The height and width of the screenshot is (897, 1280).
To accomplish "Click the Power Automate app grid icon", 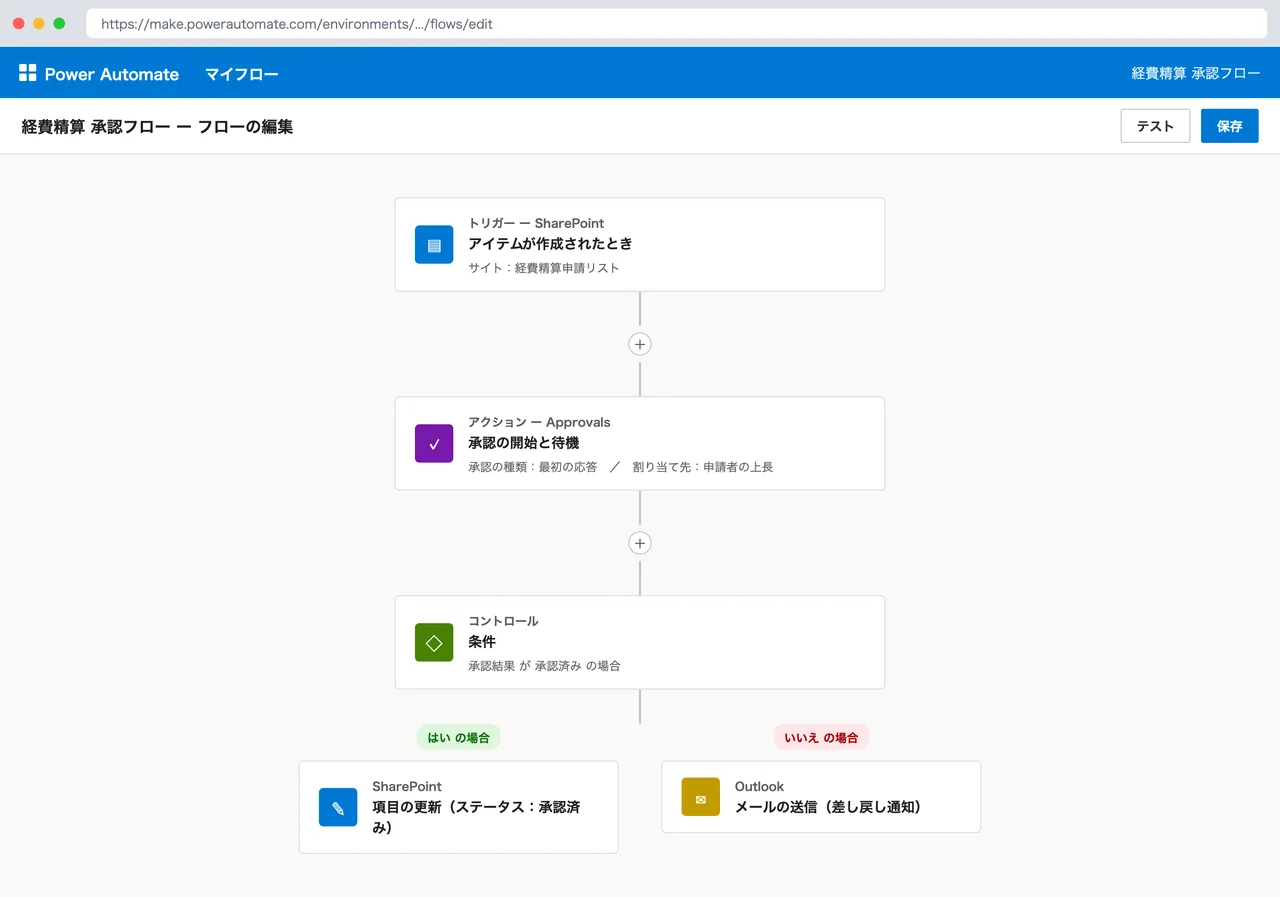I will [x=27, y=73].
